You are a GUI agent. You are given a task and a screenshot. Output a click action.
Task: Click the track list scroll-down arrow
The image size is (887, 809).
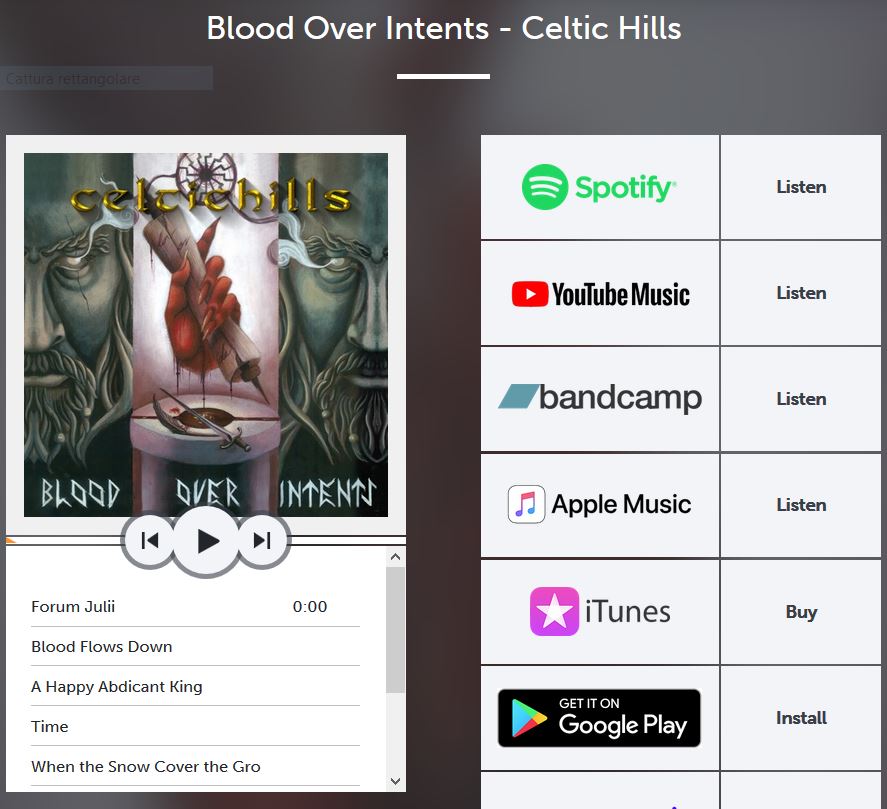[x=395, y=782]
